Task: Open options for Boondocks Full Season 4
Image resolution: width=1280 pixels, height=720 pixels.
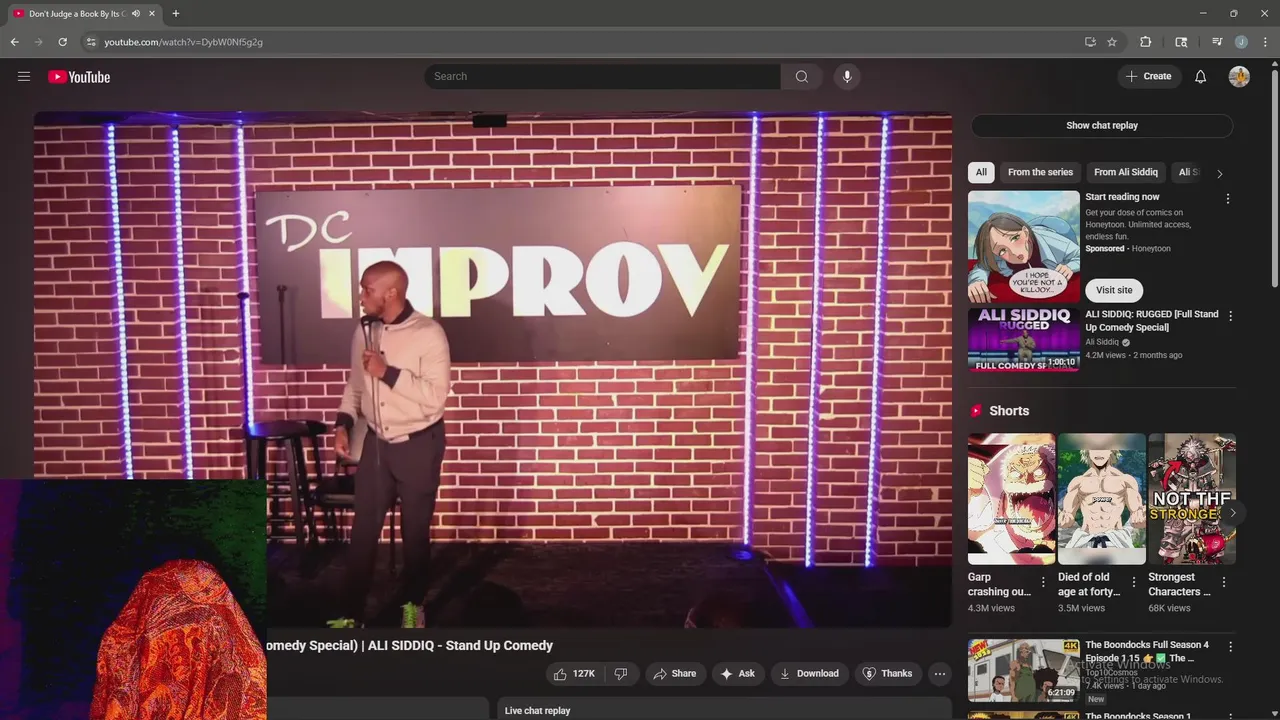Action: (1230, 647)
